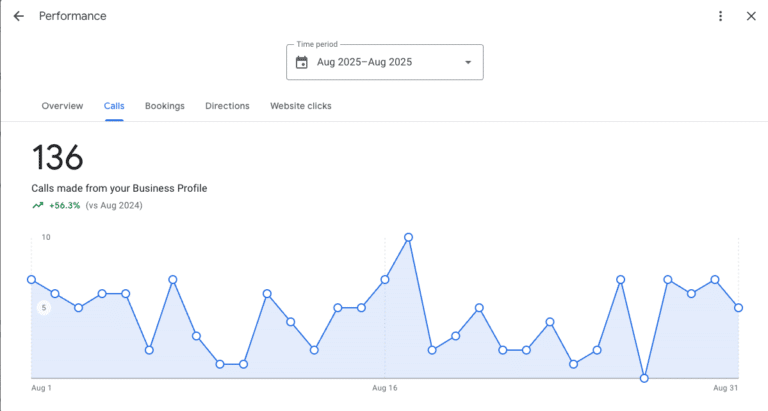This screenshot has width=768, height=411.
Task: Click the calendar icon in Time period
Action: coord(302,62)
